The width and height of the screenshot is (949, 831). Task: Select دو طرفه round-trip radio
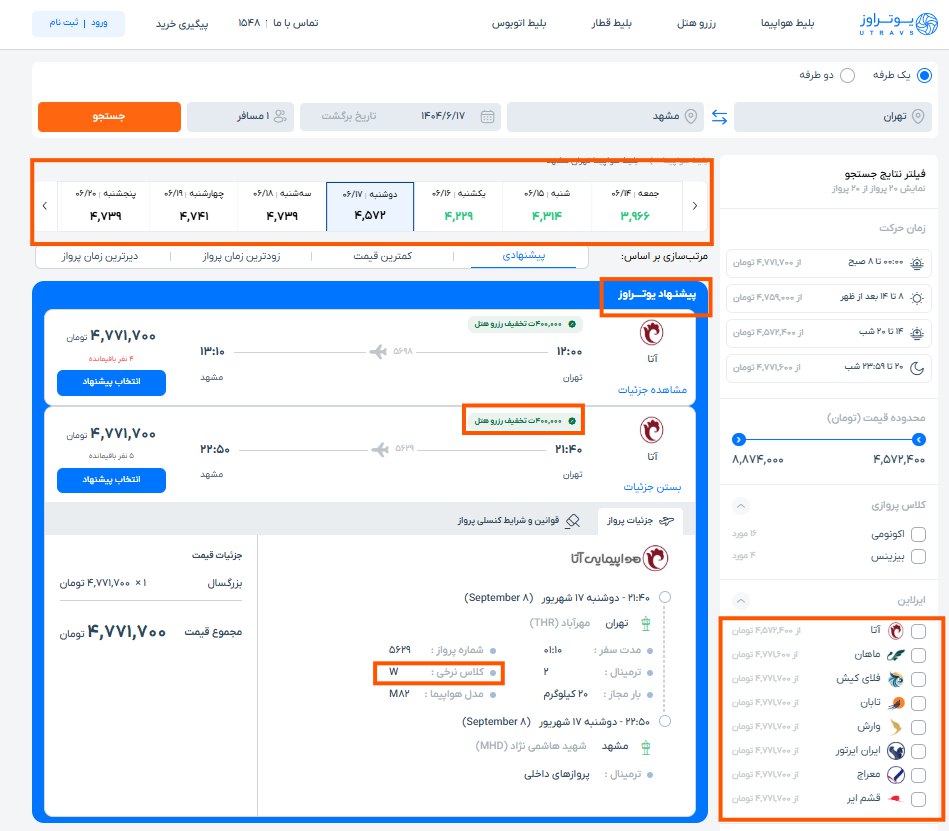[x=847, y=76]
